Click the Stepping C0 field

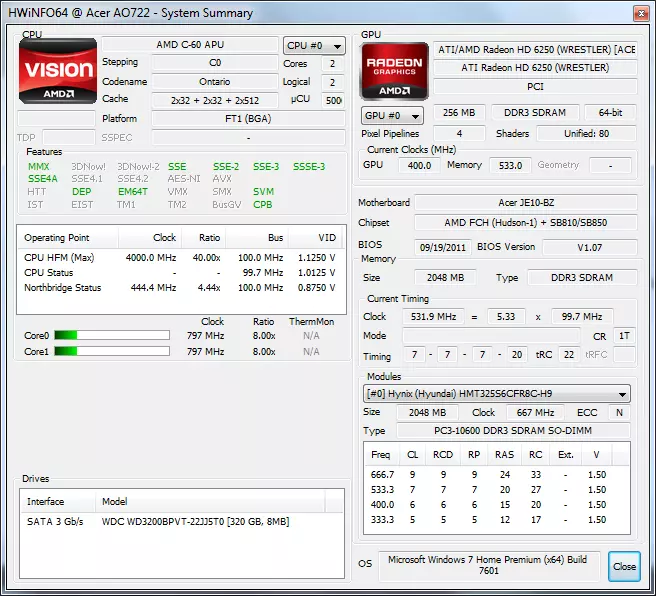pyautogui.click(x=215, y=63)
